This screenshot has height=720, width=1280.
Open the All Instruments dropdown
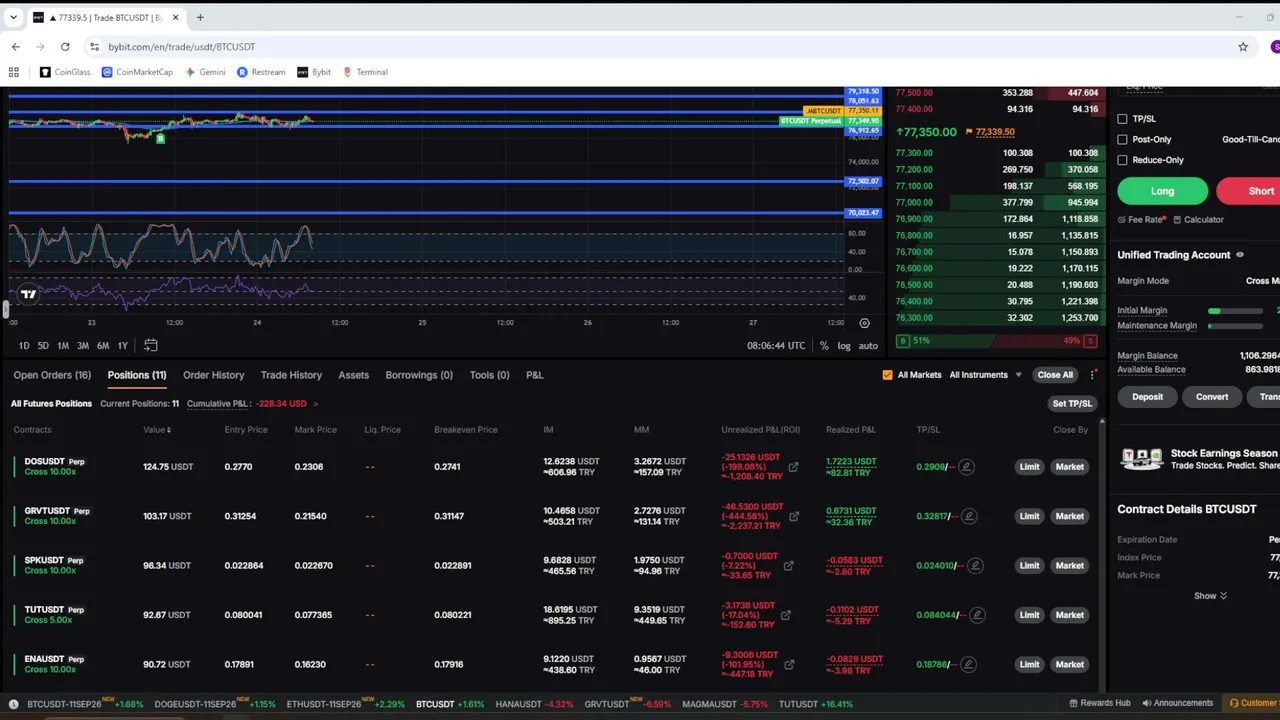tap(986, 375)
